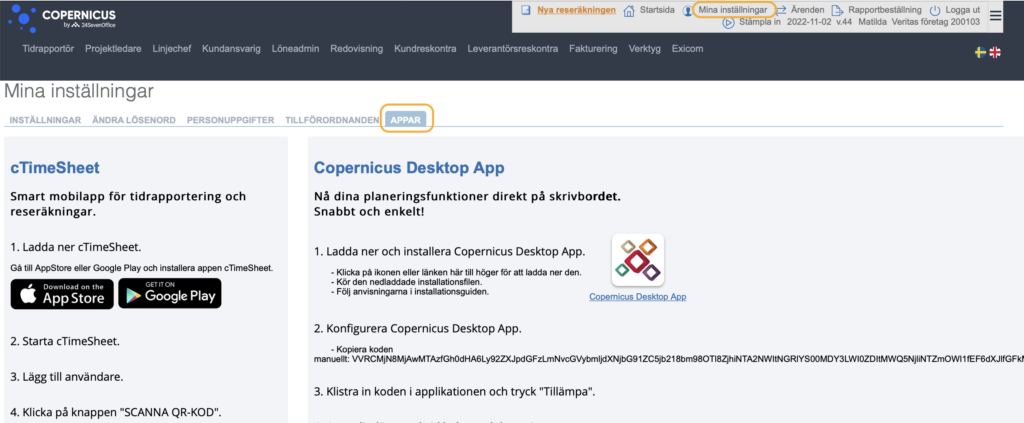Click the Copernicus Desktop App heading
The image size is (1024, 423).
pos(409,168)
